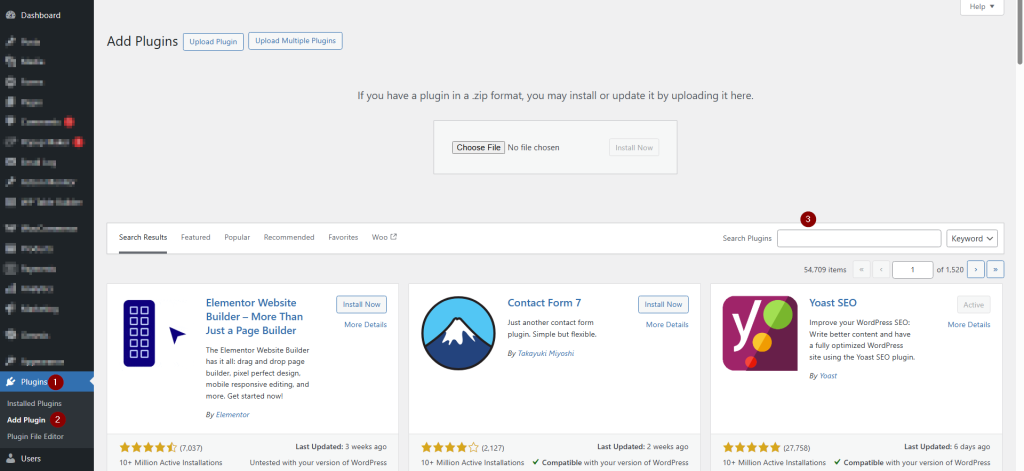
Task: Switch to the Recommended tab
Action: click(289, 237)
